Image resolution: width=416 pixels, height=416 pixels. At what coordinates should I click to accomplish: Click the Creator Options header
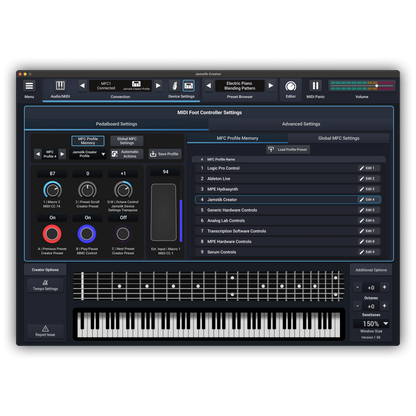coord(45,270)
